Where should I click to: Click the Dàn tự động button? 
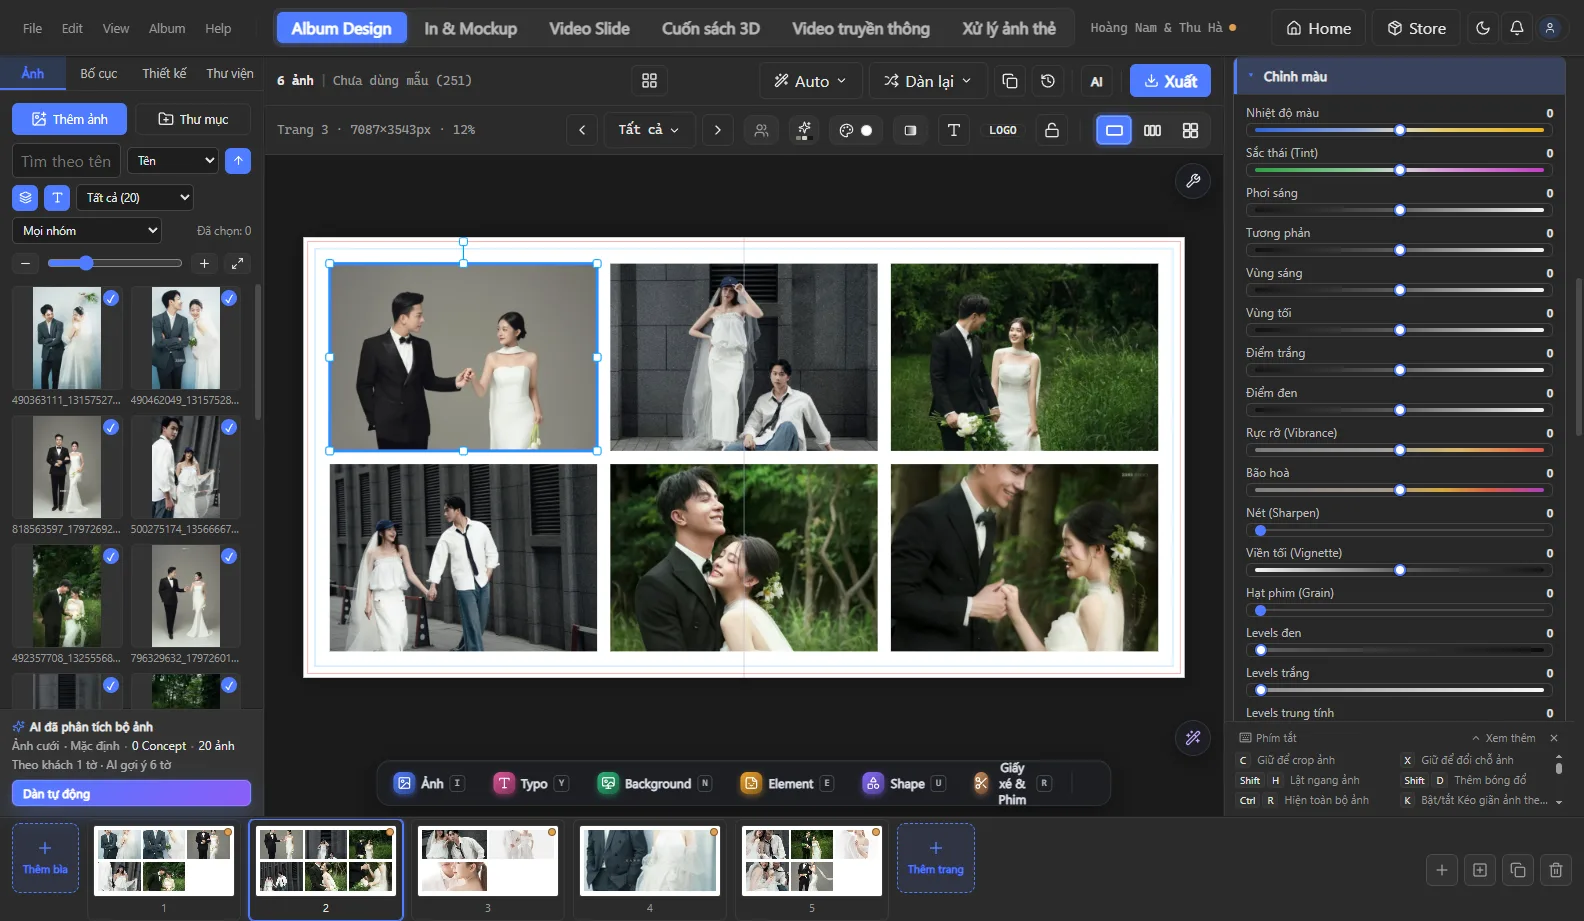point(131,794)
